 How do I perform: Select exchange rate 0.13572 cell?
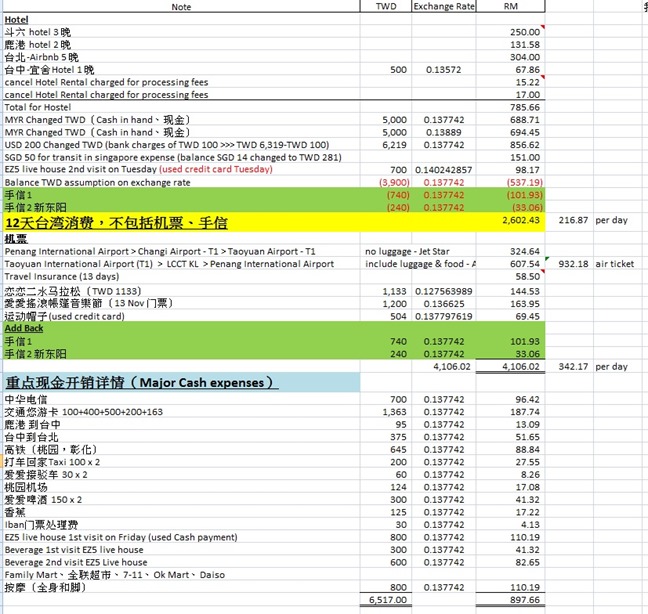click(x=443, y=70)
